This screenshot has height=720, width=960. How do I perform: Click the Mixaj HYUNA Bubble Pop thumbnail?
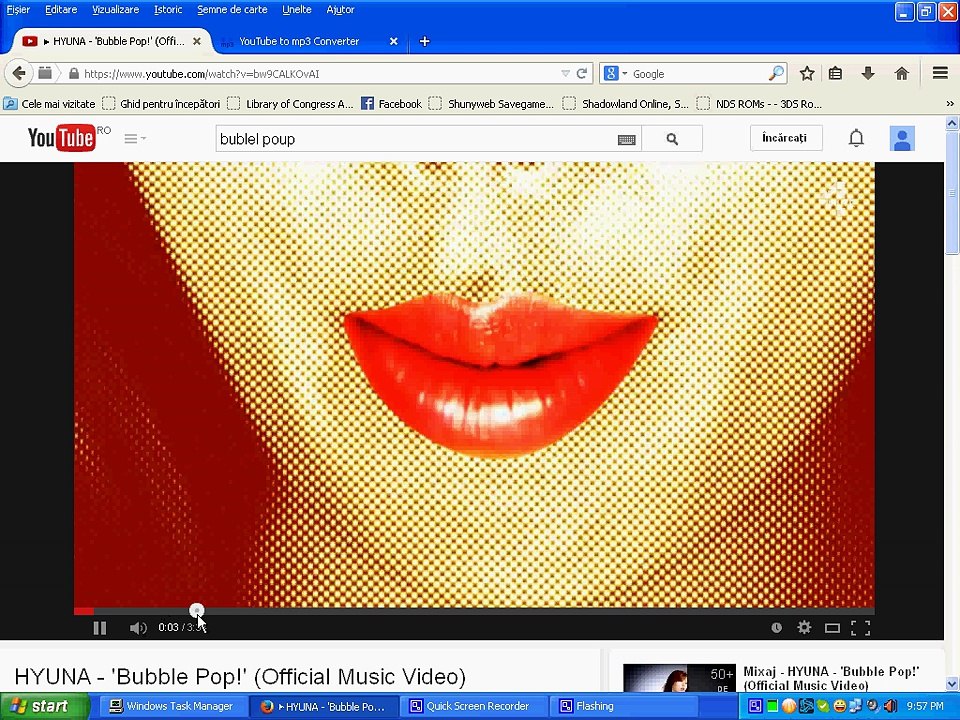pos(679,678)
